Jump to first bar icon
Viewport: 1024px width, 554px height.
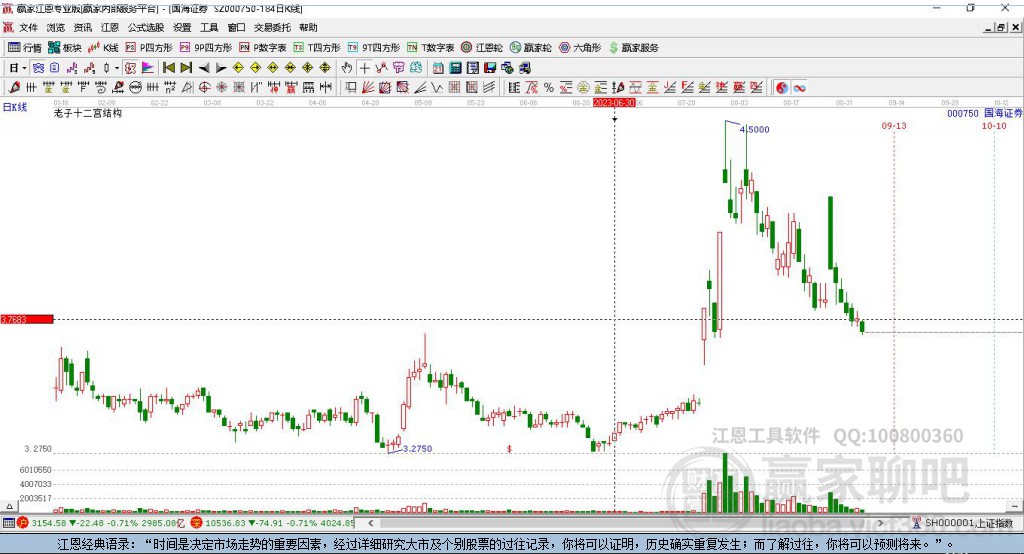(168, 68)
